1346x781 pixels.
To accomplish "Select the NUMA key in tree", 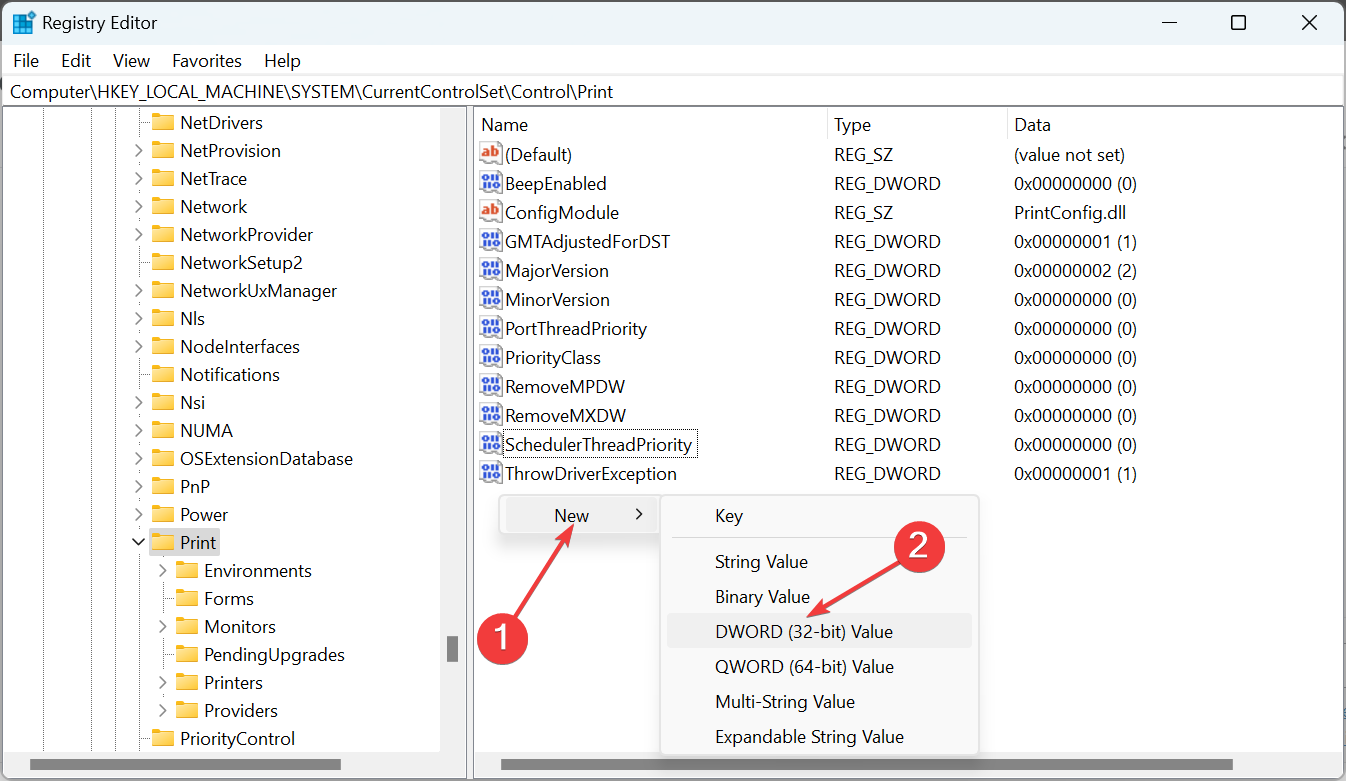I will pos(206,430).
